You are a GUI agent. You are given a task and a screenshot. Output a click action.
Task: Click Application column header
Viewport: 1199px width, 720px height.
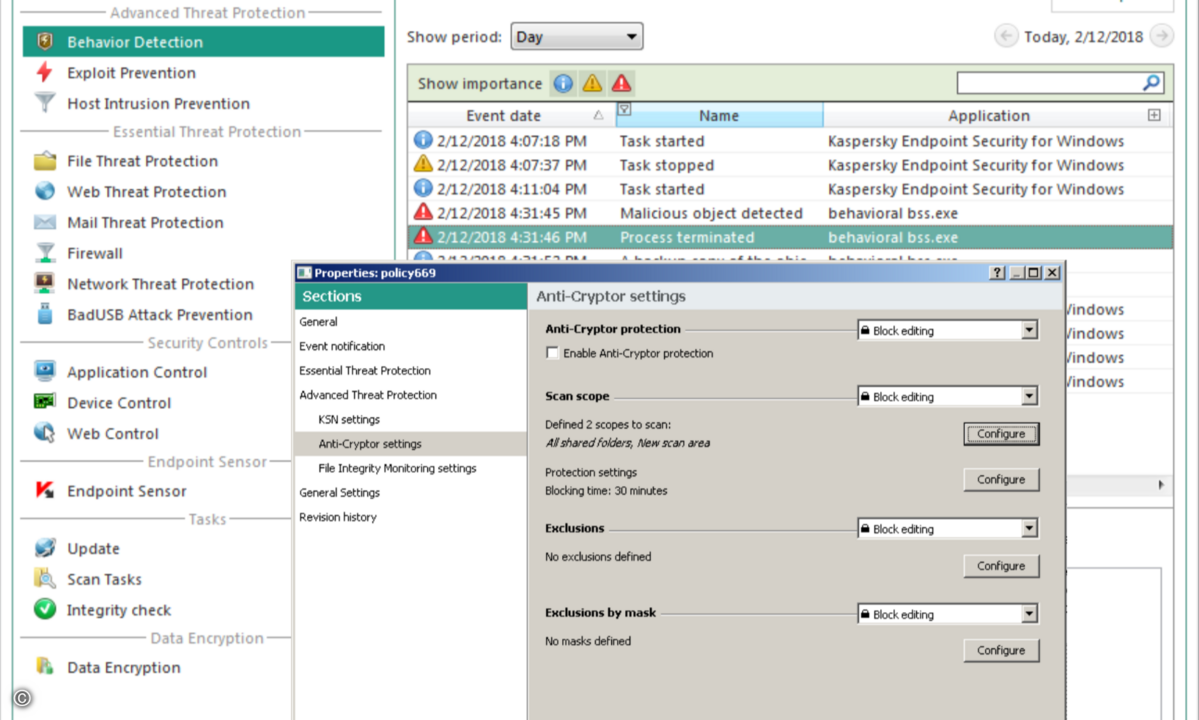coord(989,115)
